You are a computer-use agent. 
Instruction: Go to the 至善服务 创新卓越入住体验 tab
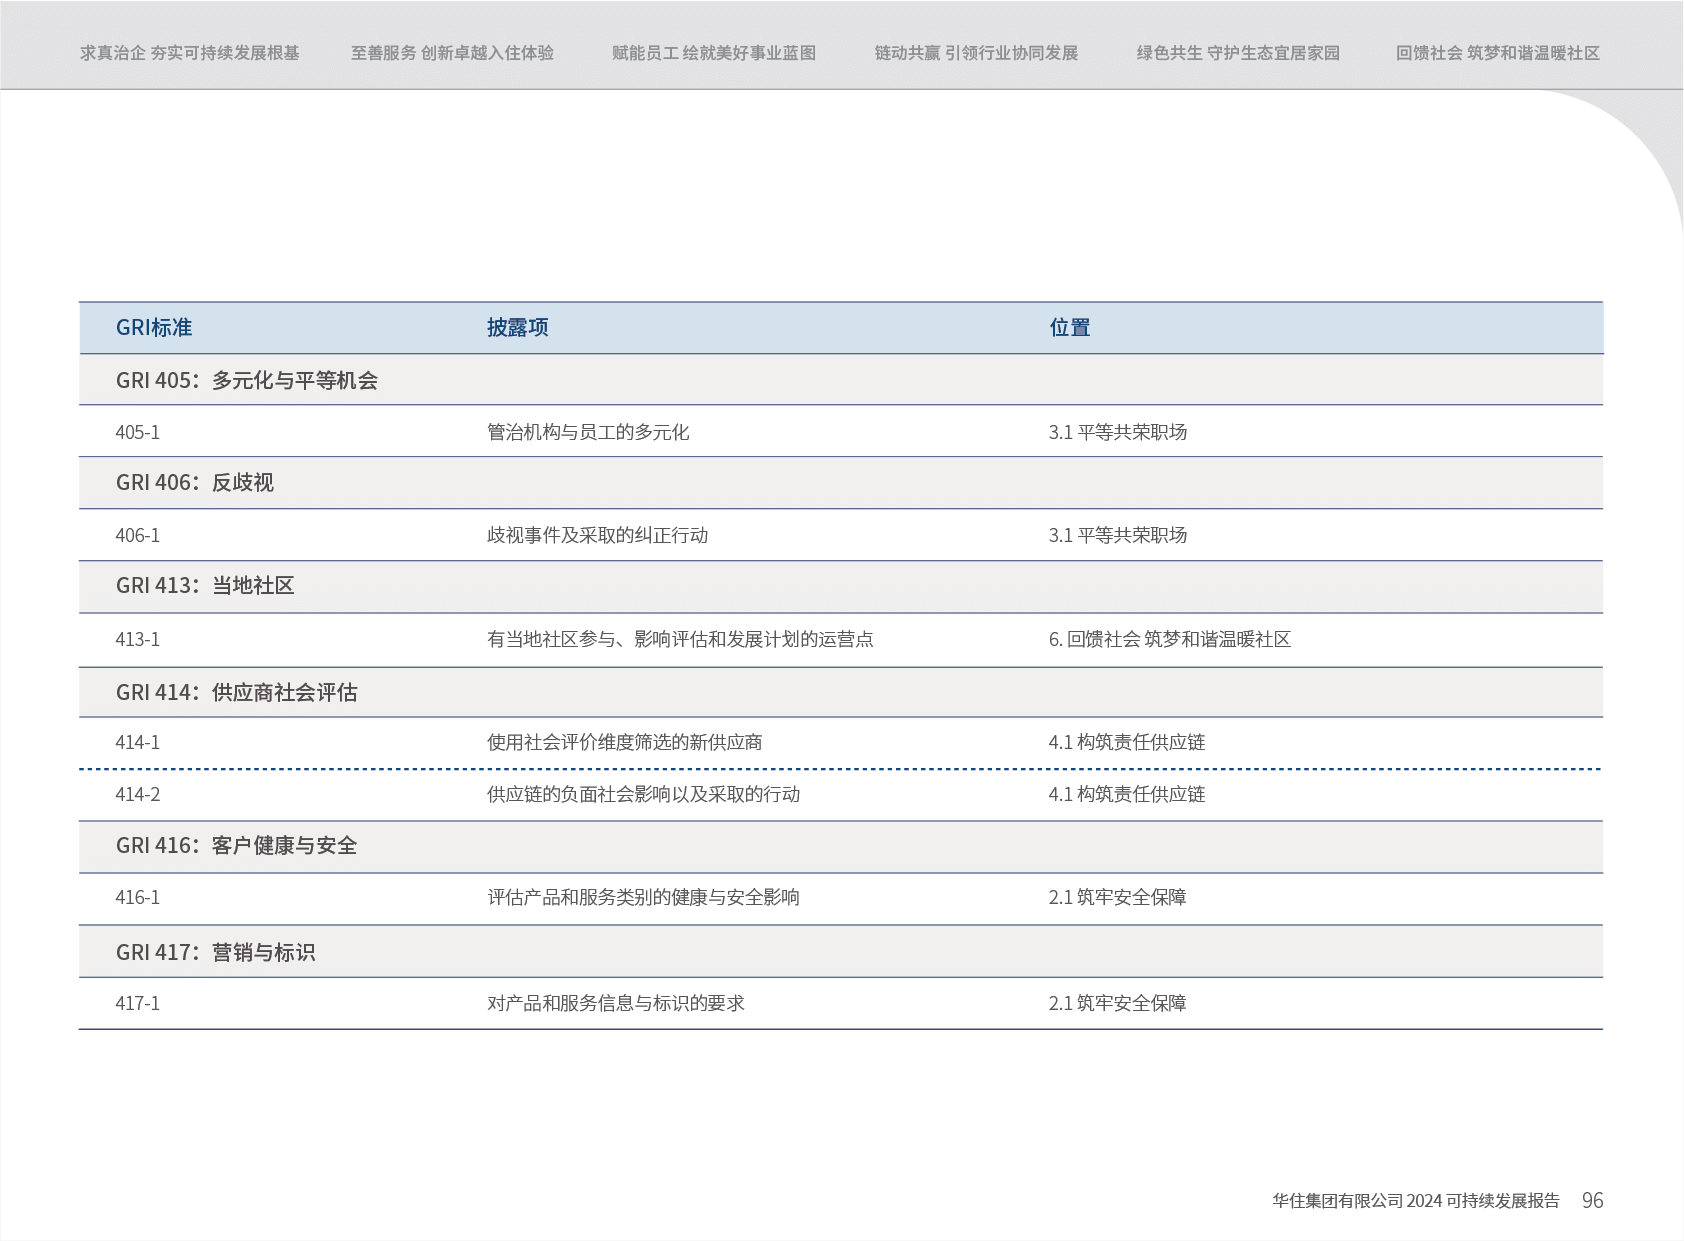coord(452,53)
